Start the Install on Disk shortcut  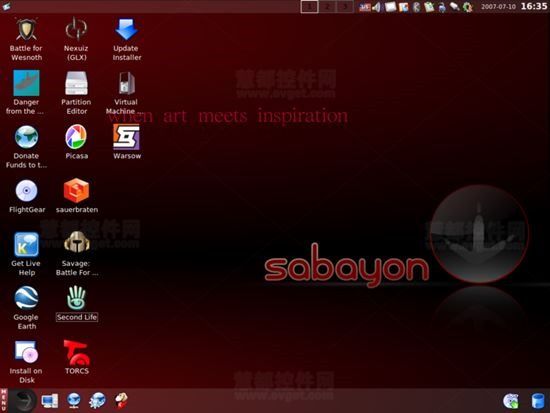26,352
